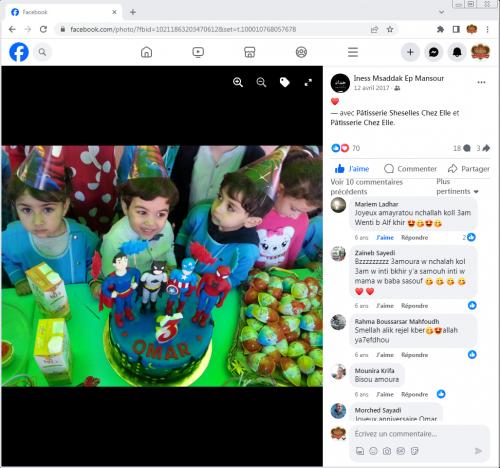Attach a photo to comment
This screenshot has height=468, width=500.
point(387,451)
